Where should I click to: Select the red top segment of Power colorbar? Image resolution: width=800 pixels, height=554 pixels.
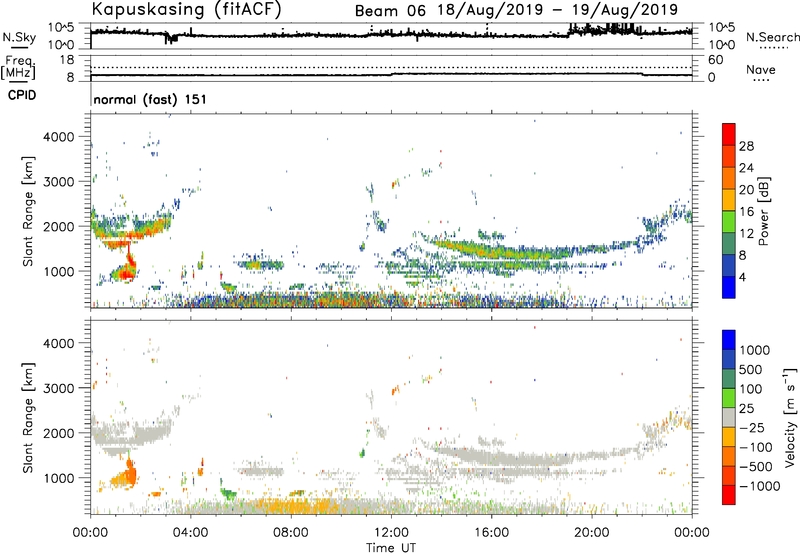pyautogui.click(x=729, y=134)
